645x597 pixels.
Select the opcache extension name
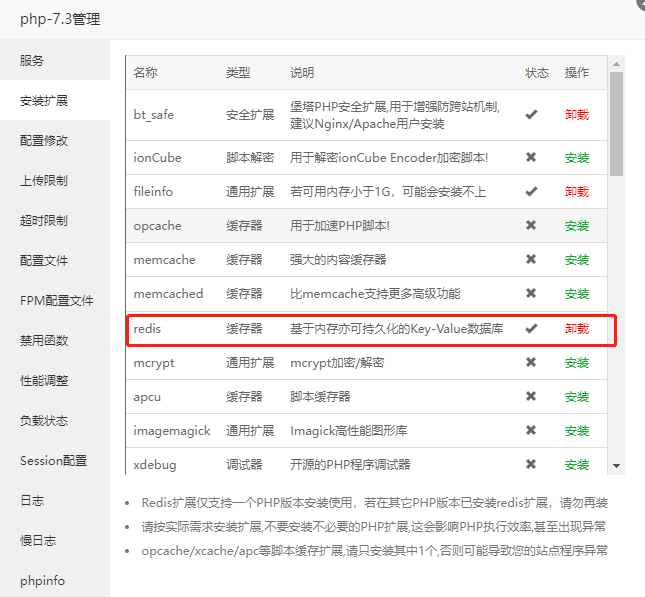coord(157,226)
